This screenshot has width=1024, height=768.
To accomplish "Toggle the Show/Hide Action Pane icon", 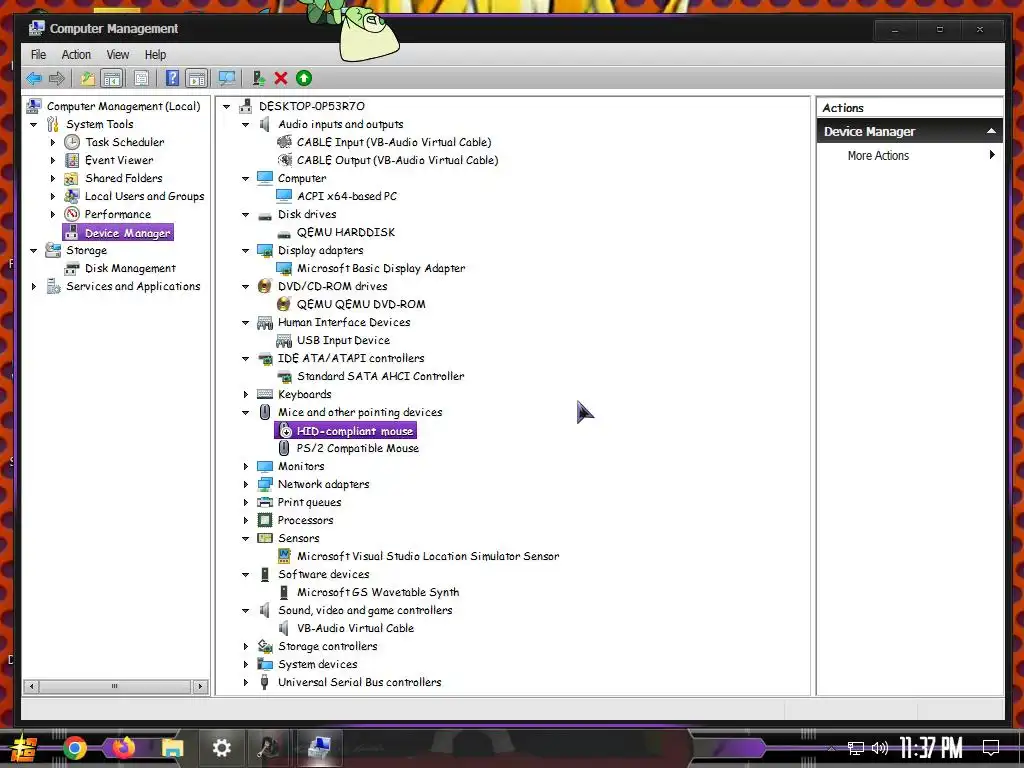I will pos(196,79).
